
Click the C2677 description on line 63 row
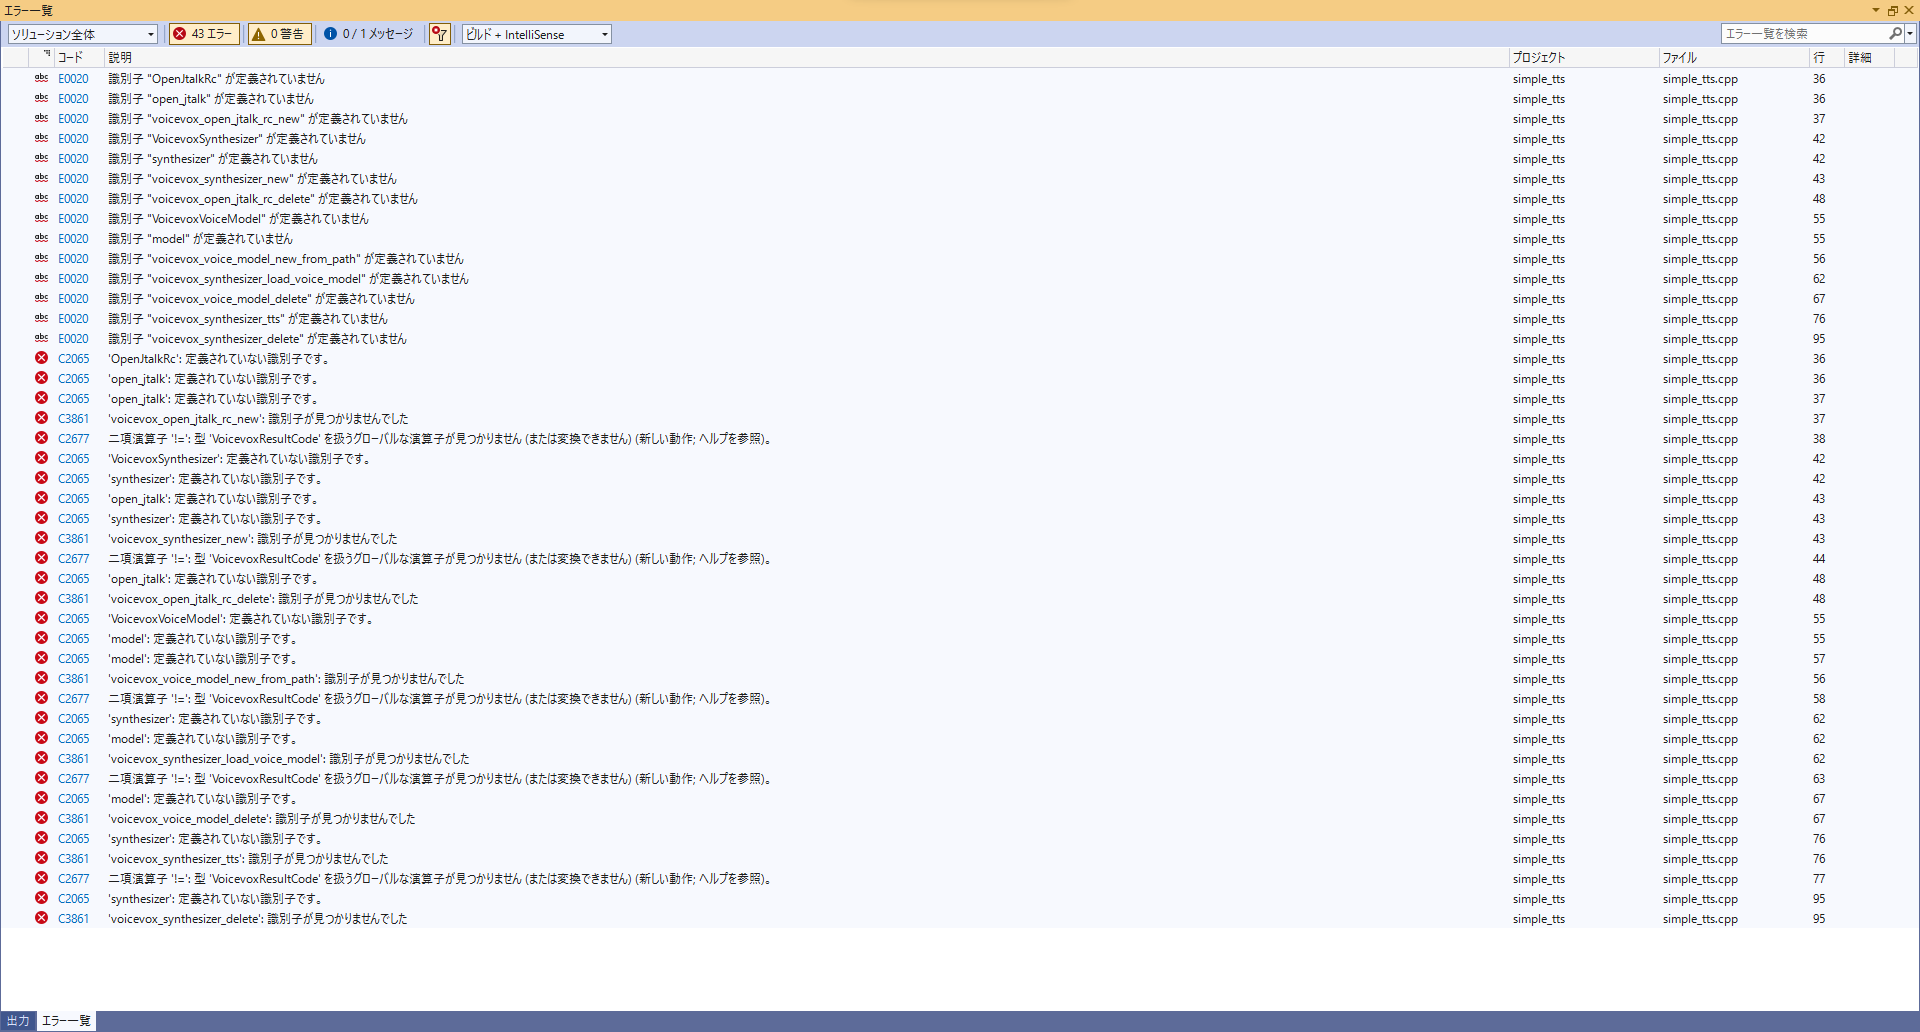tap(441, 778)
